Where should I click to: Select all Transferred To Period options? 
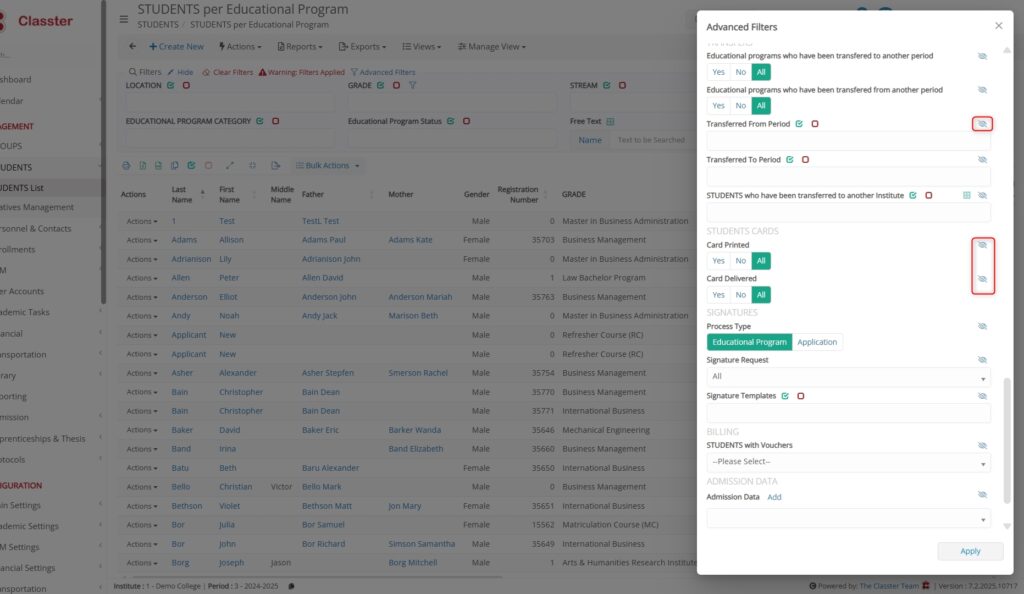[x=790, y=160]
